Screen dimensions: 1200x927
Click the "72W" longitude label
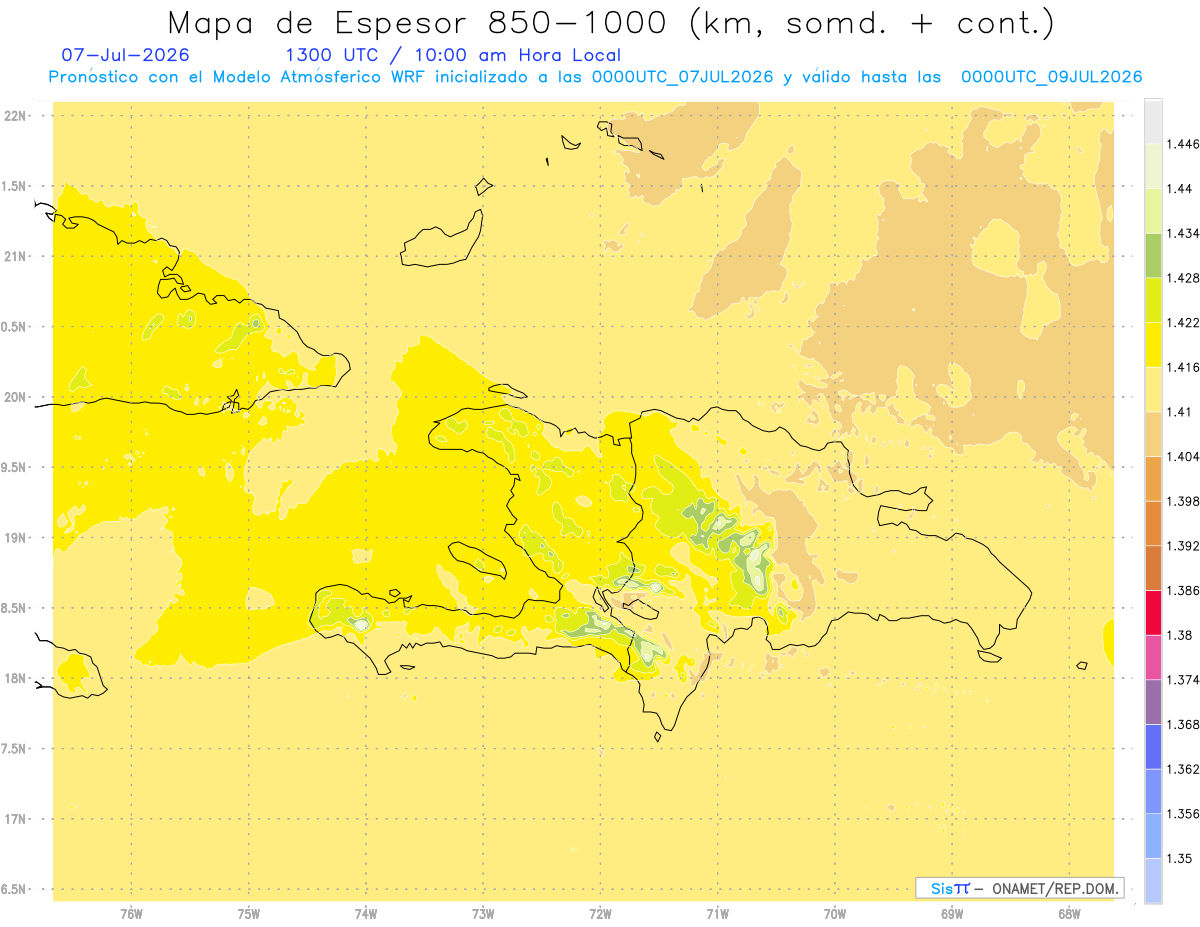[x=600, y=914]
